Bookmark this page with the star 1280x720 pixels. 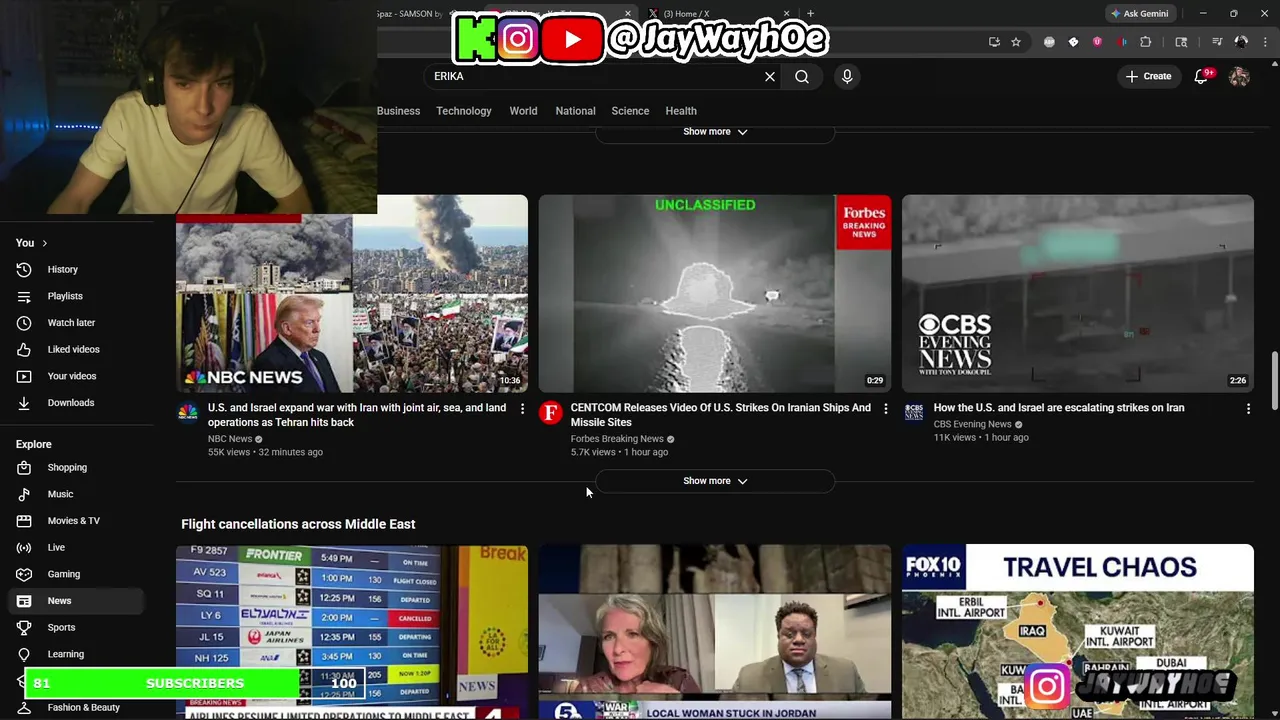1016,42
